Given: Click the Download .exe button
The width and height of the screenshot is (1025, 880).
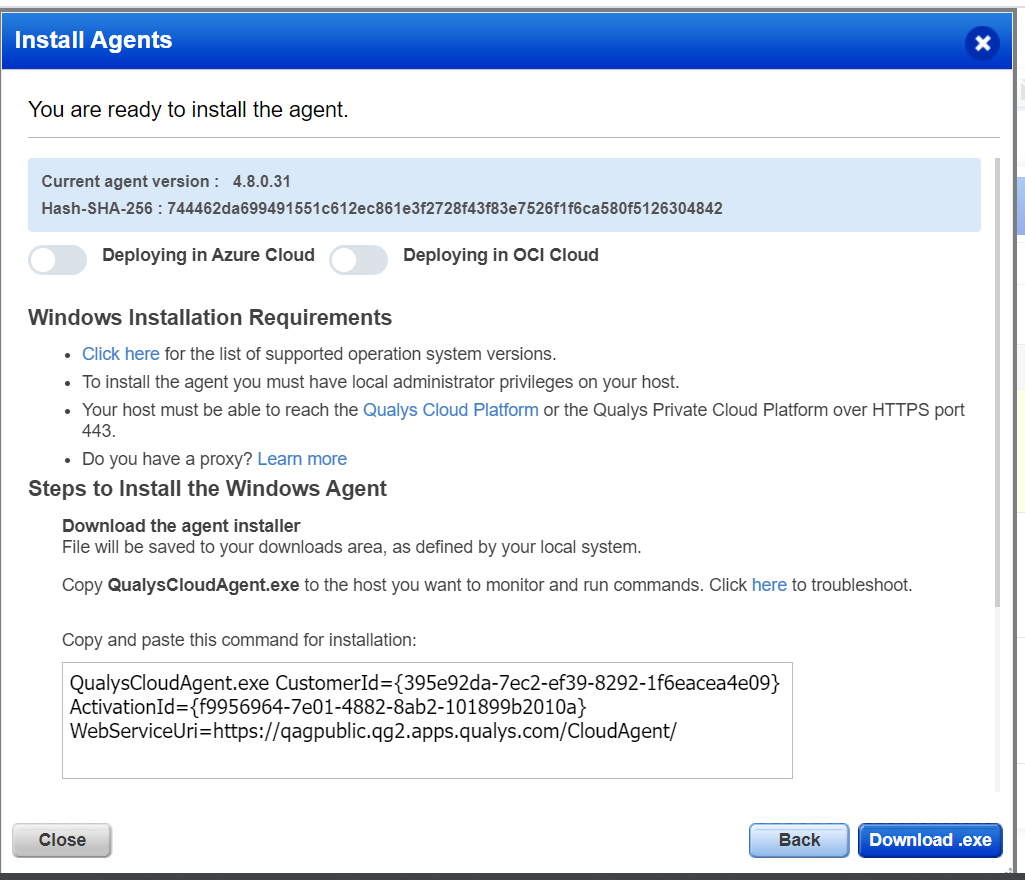Looking at the screenshot, I should [x=930, y=840].
